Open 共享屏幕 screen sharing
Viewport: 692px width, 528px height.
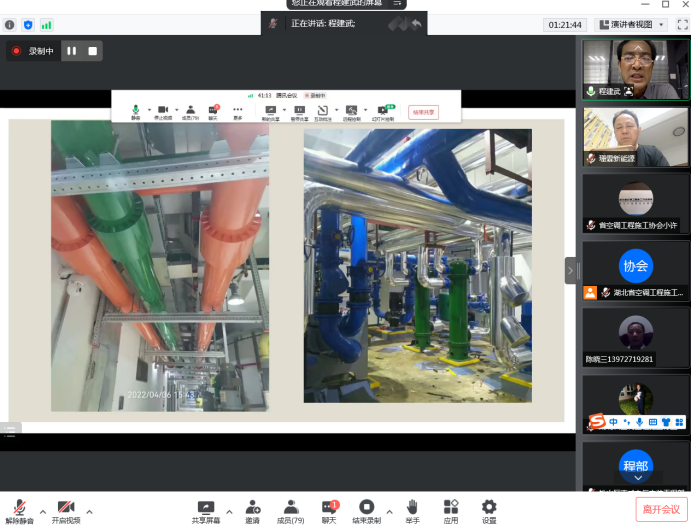[x=206, y=512]
